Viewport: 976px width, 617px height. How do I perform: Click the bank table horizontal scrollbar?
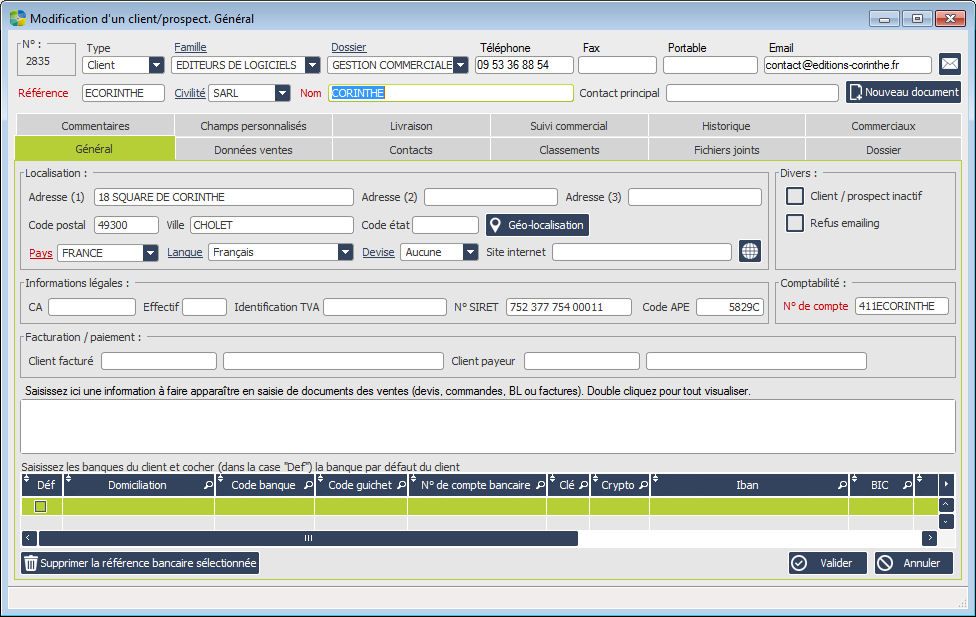click(x=308, y=538)
